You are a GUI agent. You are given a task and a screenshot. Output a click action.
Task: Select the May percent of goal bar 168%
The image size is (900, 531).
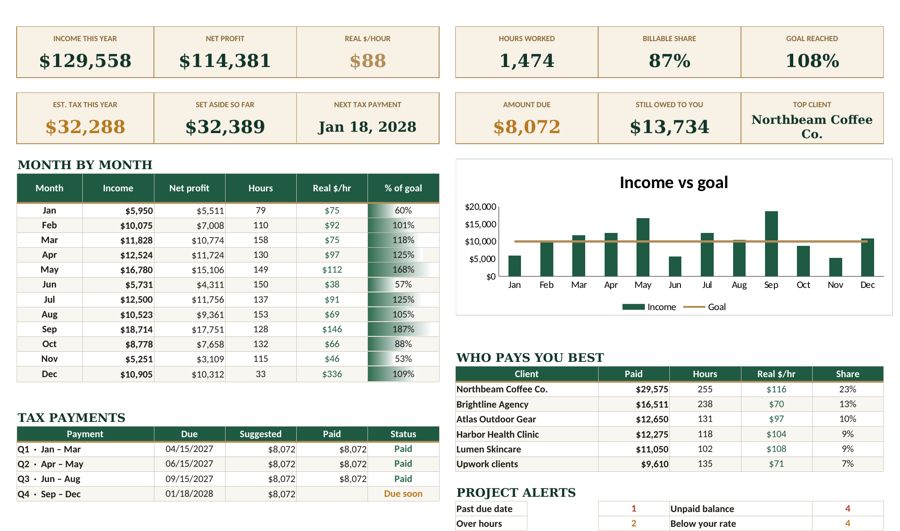tap(403, 270)
